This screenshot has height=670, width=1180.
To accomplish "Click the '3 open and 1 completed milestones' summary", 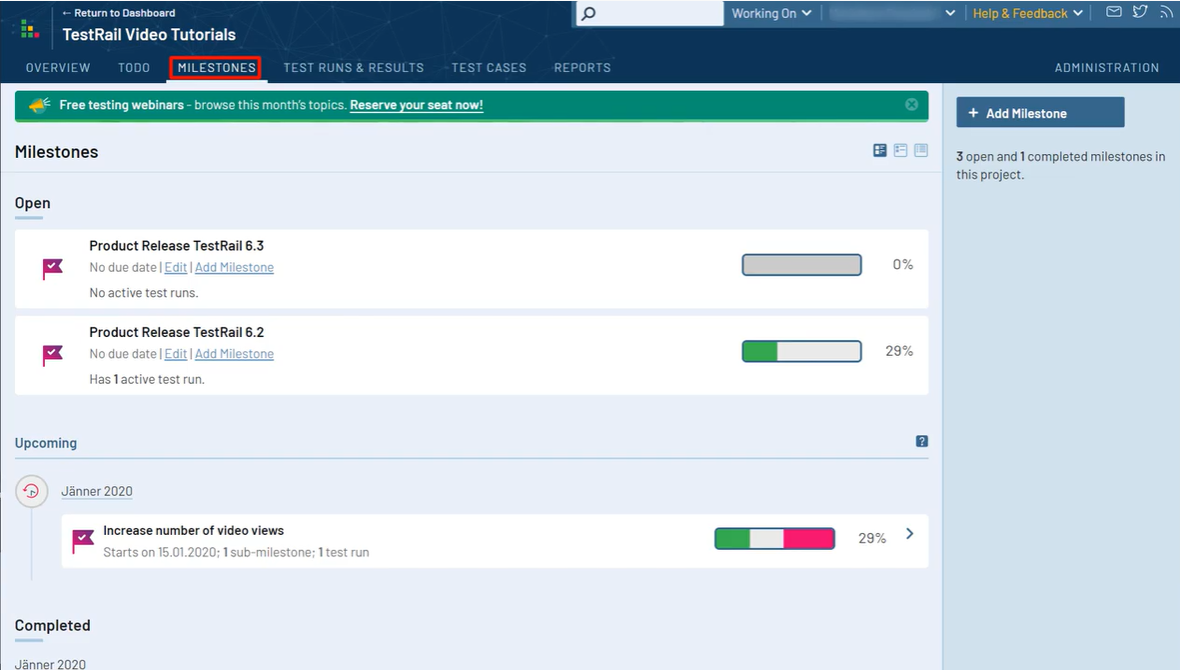I will [x=1060, y=166].
